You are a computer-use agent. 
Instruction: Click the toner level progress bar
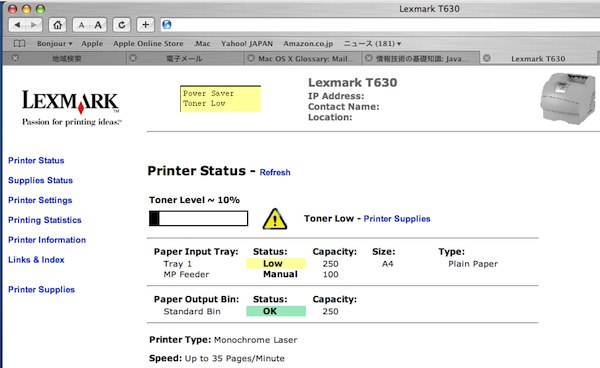(x=198, y=218)
